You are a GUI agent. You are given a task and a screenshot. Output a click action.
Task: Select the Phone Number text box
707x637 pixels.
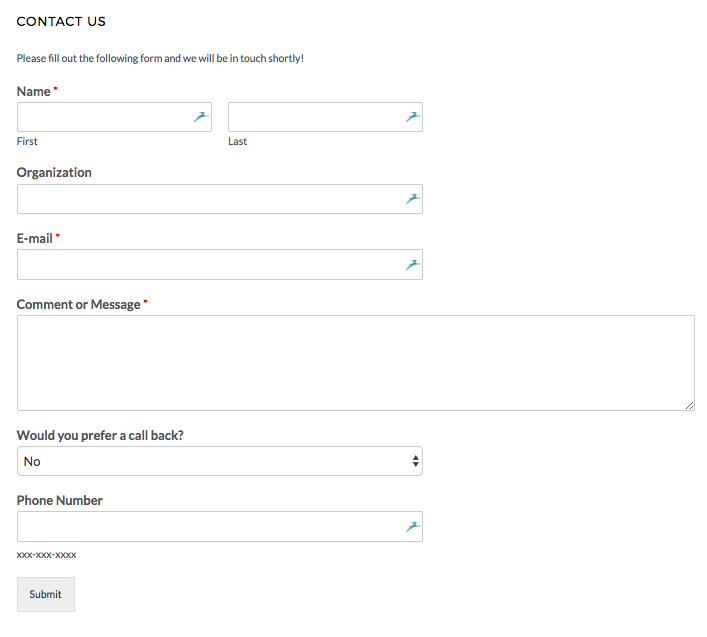(x=220, y=527)
